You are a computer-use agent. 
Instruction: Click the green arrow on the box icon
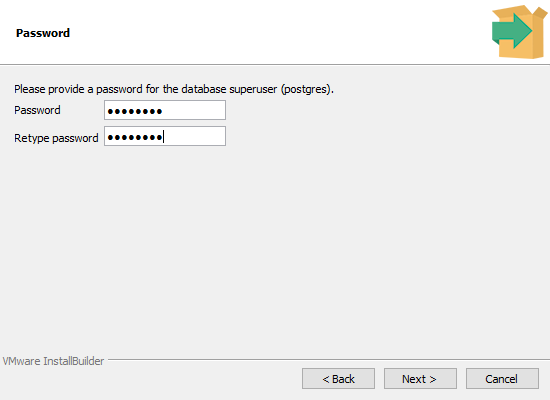511,31
